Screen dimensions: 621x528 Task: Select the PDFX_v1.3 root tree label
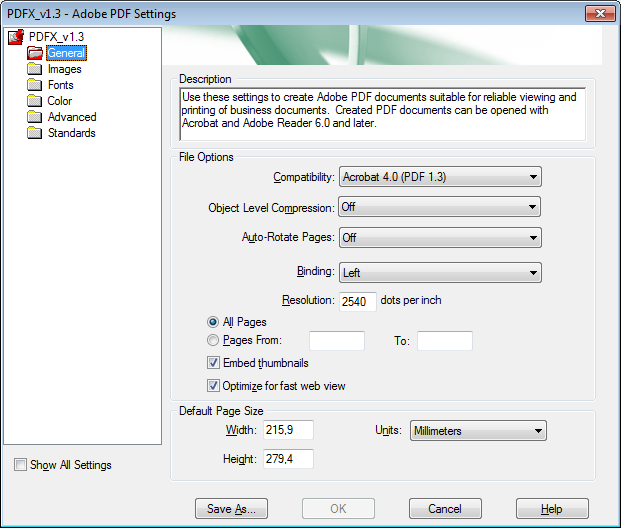pyautogui.click(x=56, y=37)
